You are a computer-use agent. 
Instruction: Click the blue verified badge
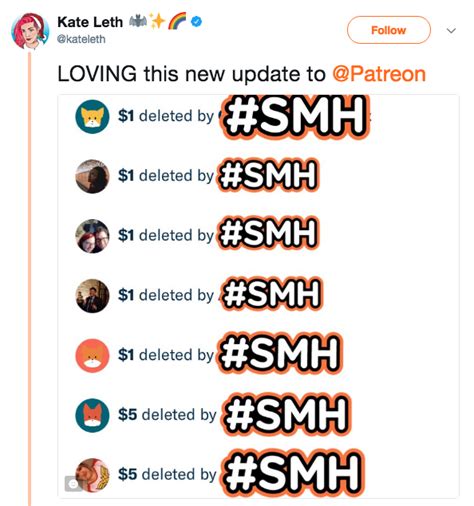[197, 22]
